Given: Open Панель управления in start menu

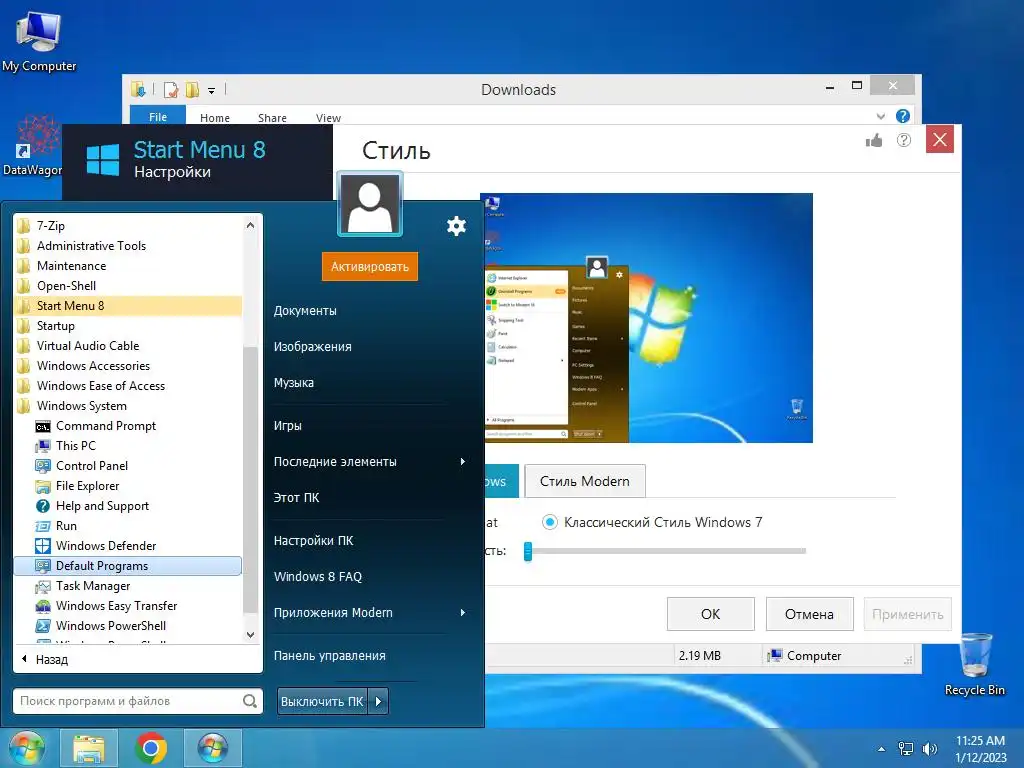Looking at the screenshot, I should tap(329, 656).
